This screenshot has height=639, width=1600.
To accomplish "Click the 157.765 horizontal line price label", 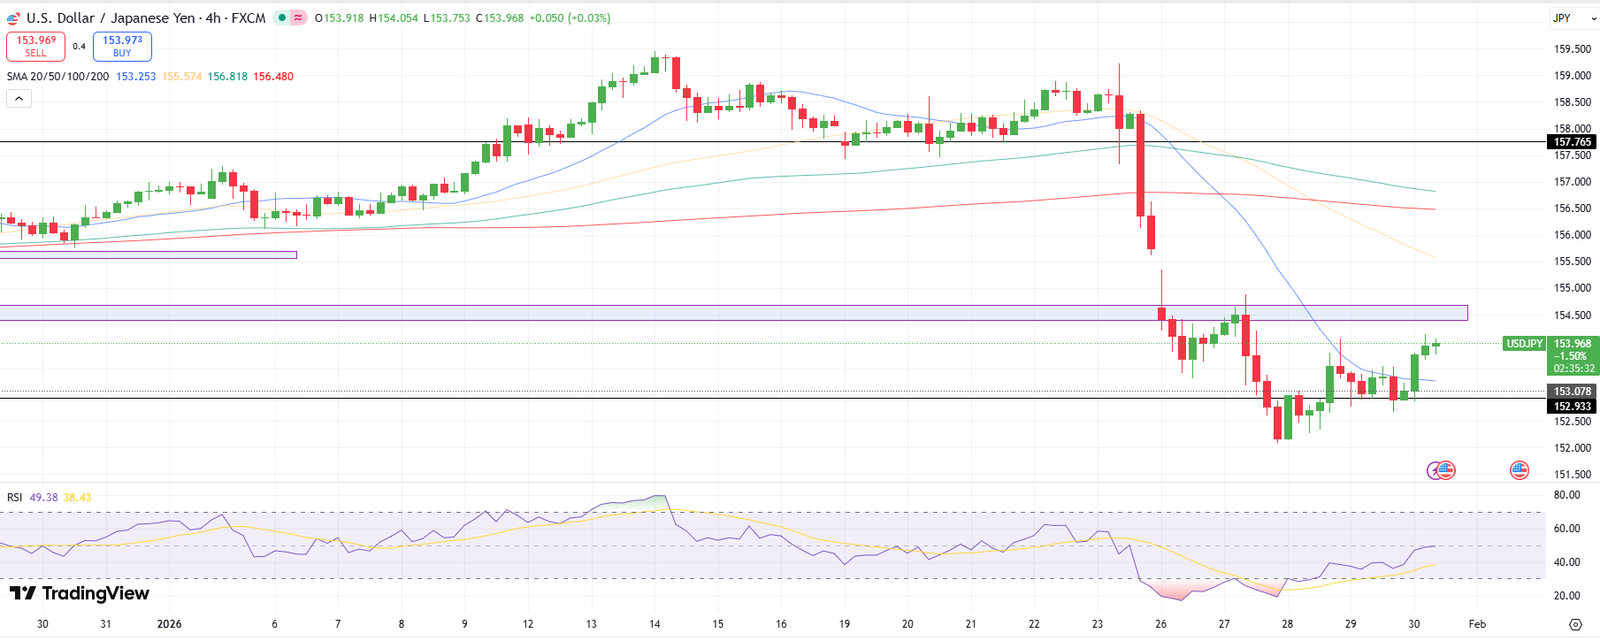I will click(1572, 142).
